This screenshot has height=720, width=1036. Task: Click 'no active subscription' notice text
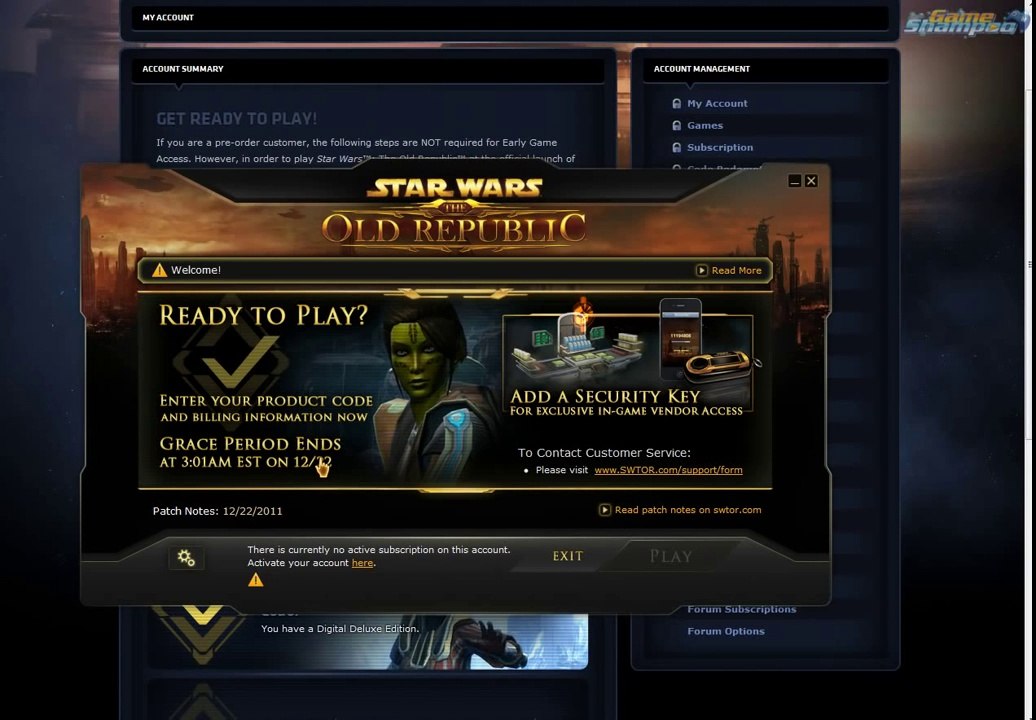pos(379,550)
